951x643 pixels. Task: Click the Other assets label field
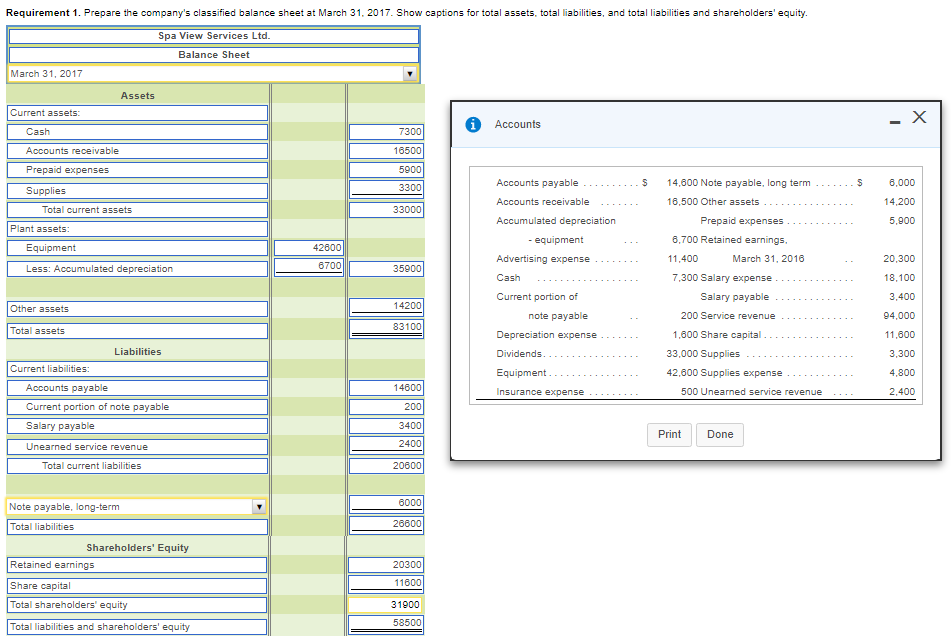click(138, 309)
